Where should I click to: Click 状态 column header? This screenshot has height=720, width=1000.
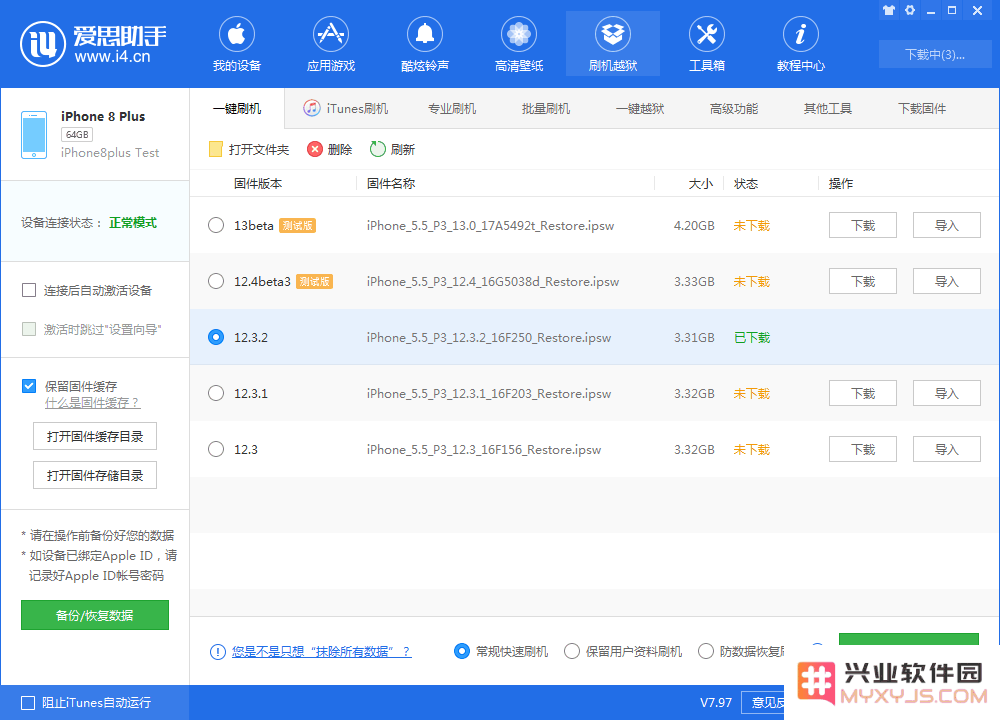point(746,184)
